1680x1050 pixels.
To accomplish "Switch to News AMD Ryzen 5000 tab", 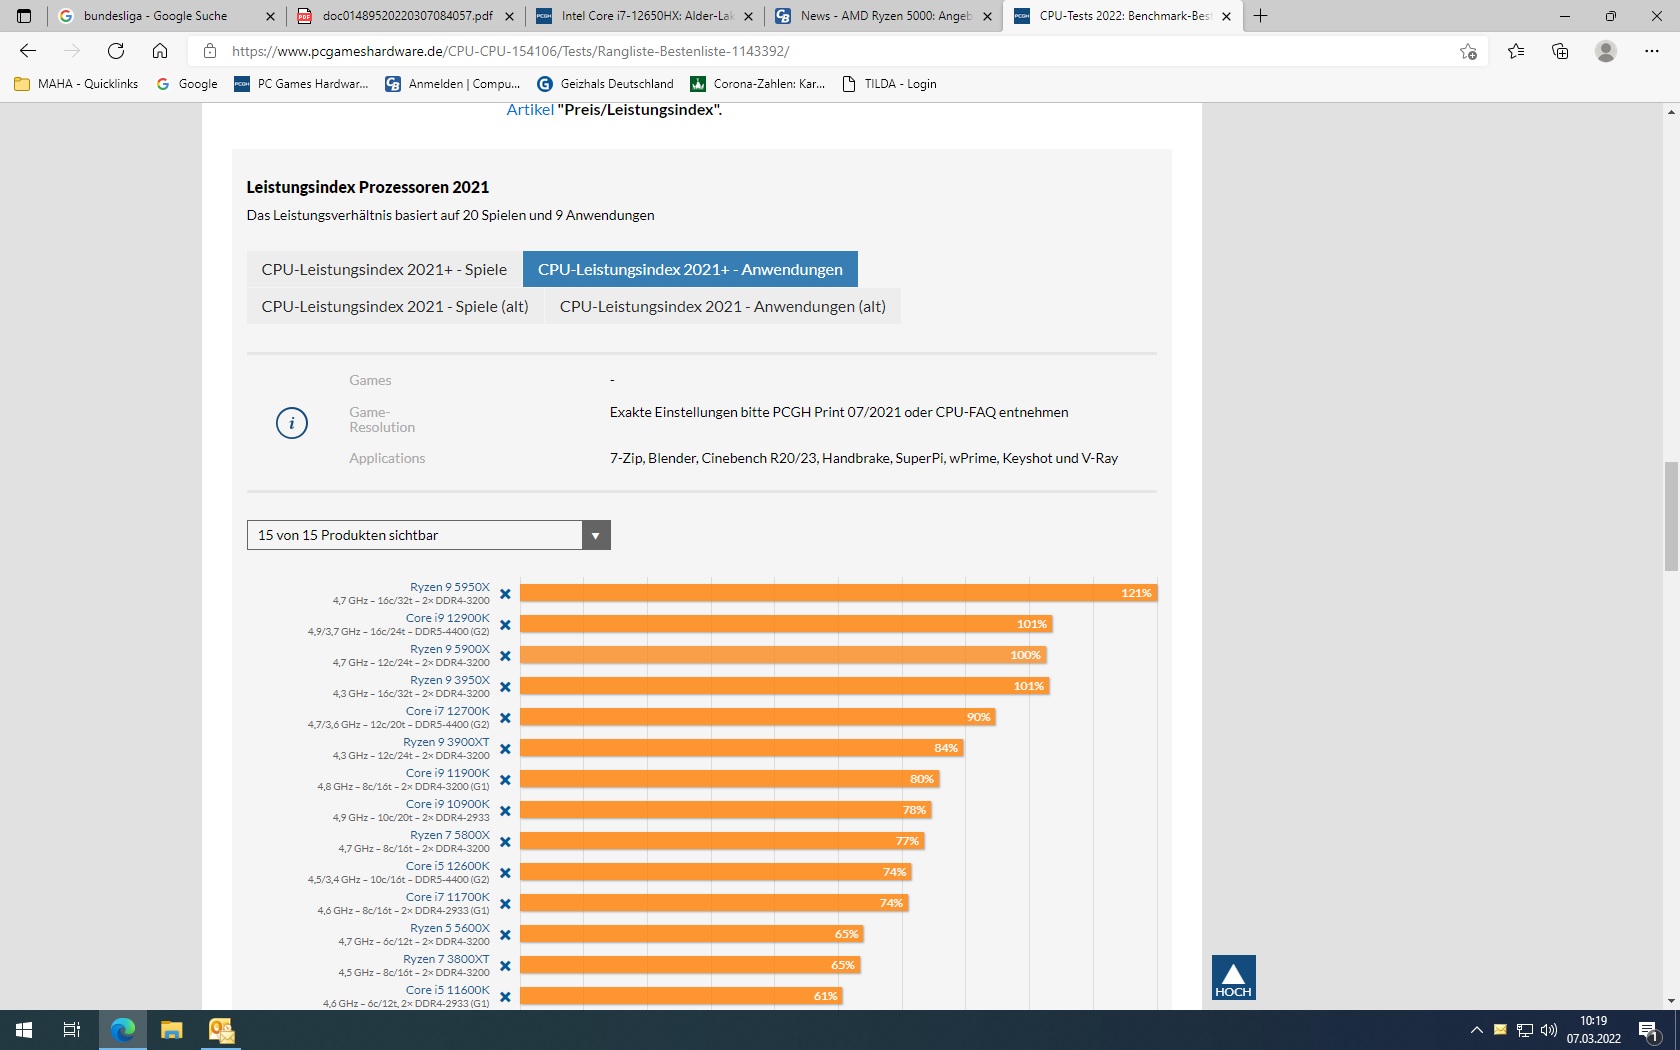I will pyautogui.click(x=884, y=16).
